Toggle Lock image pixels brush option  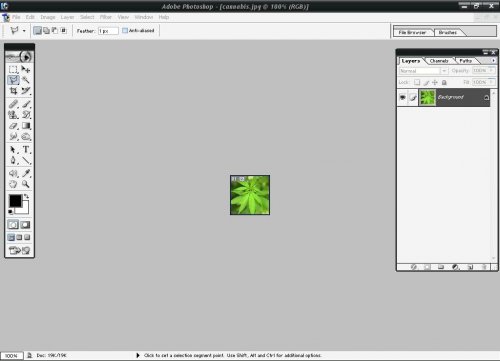[x=426, y=82]
